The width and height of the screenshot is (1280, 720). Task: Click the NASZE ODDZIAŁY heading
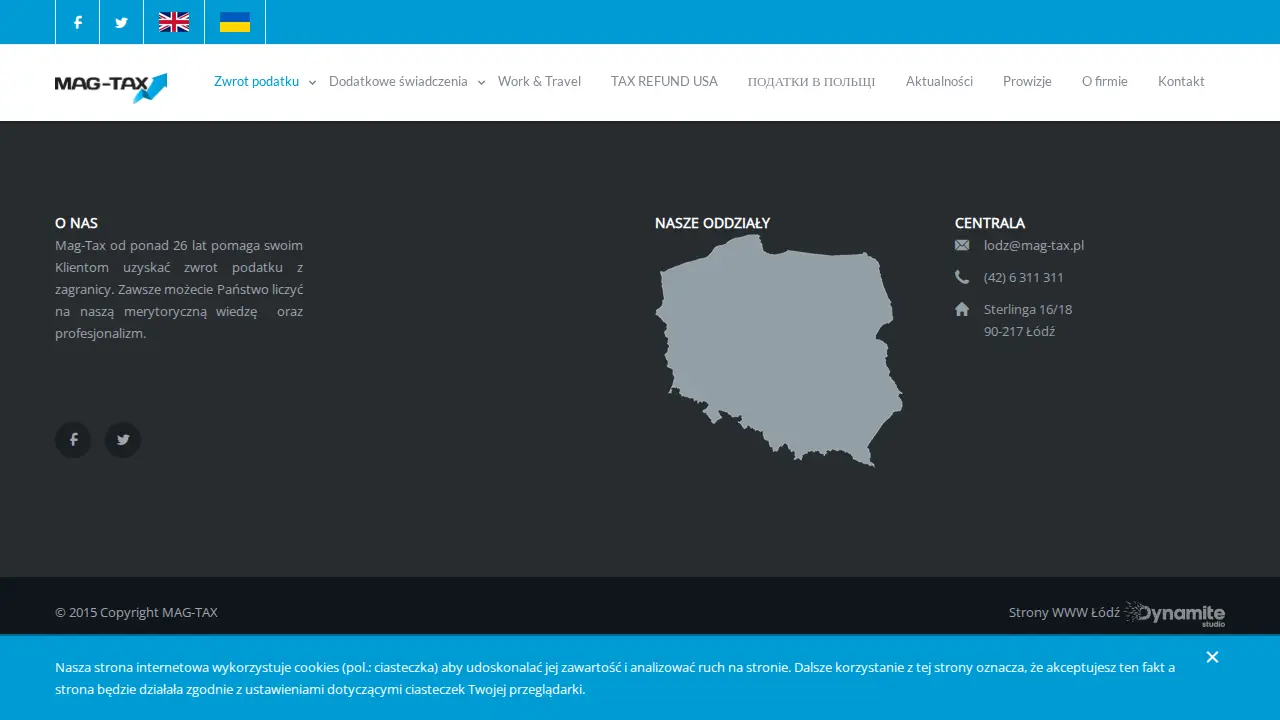pos(712,223)
